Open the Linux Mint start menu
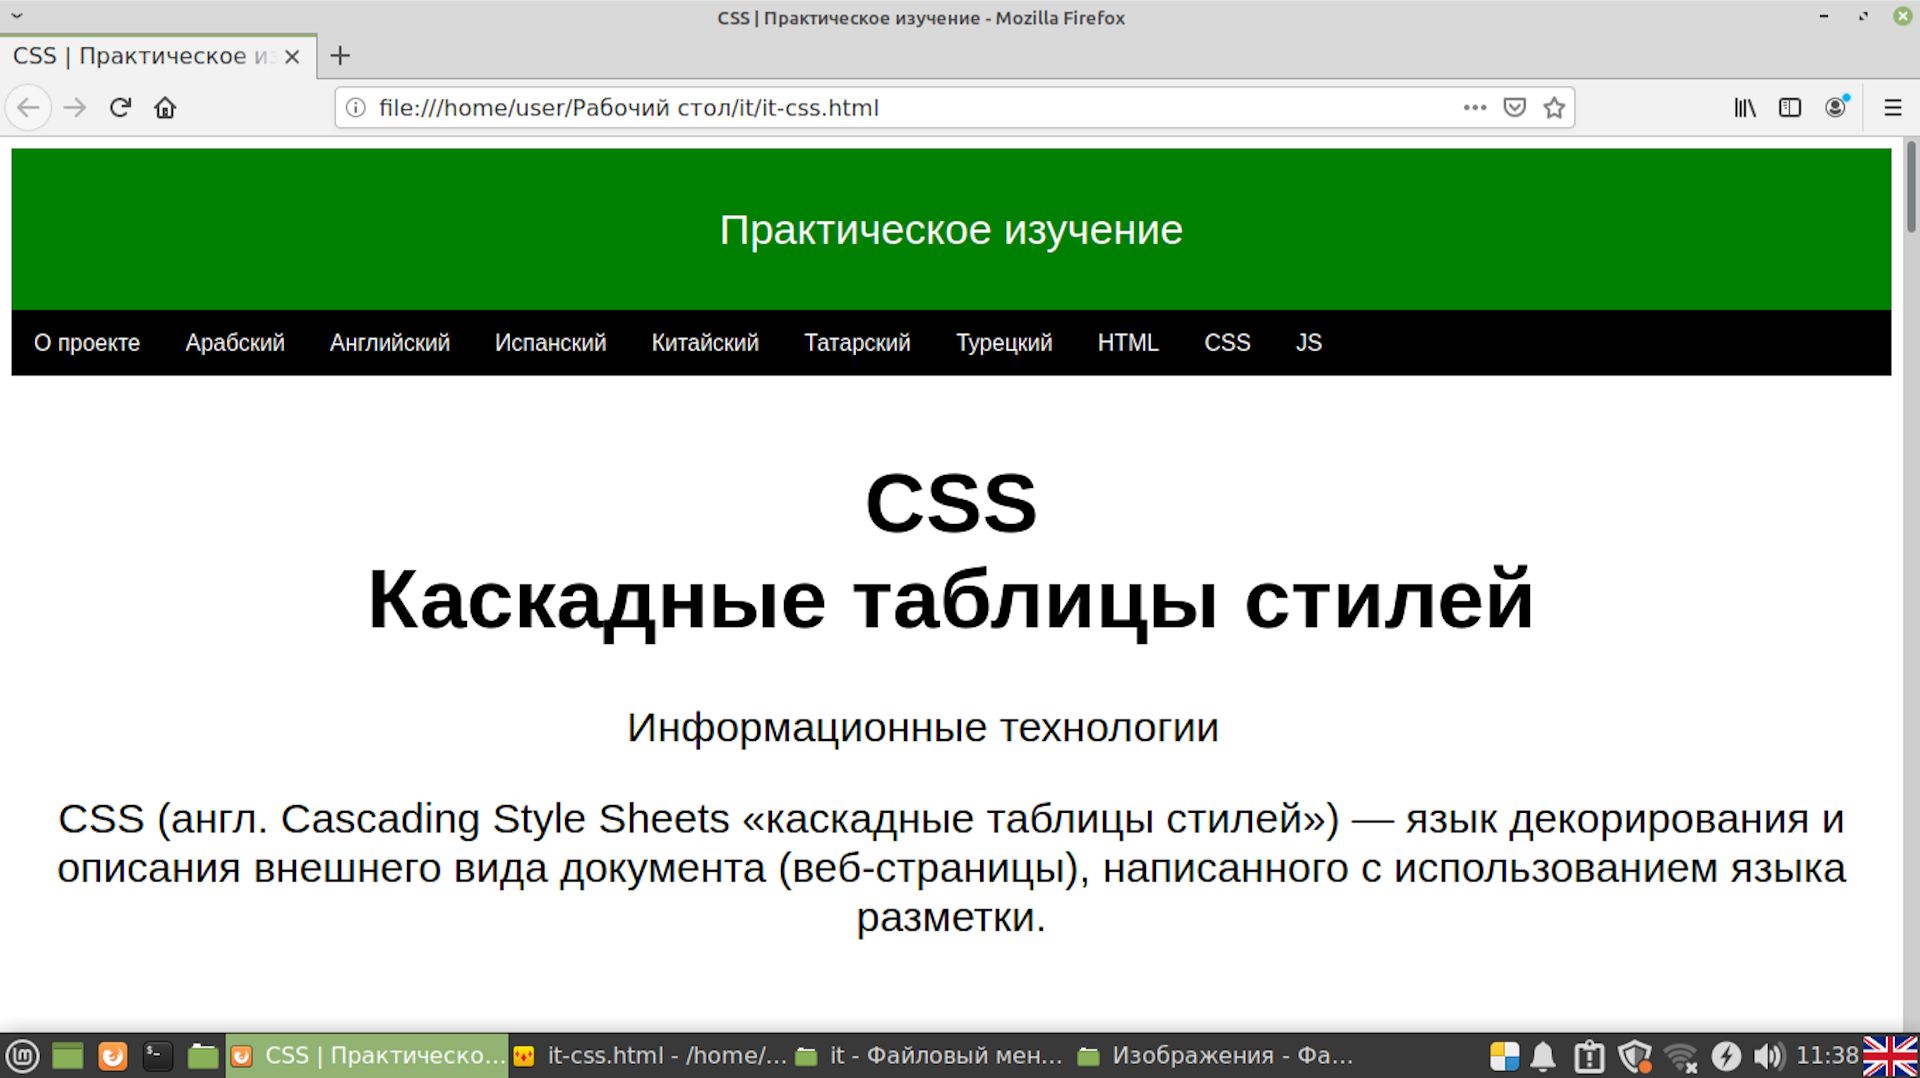 coord(23,1056)
